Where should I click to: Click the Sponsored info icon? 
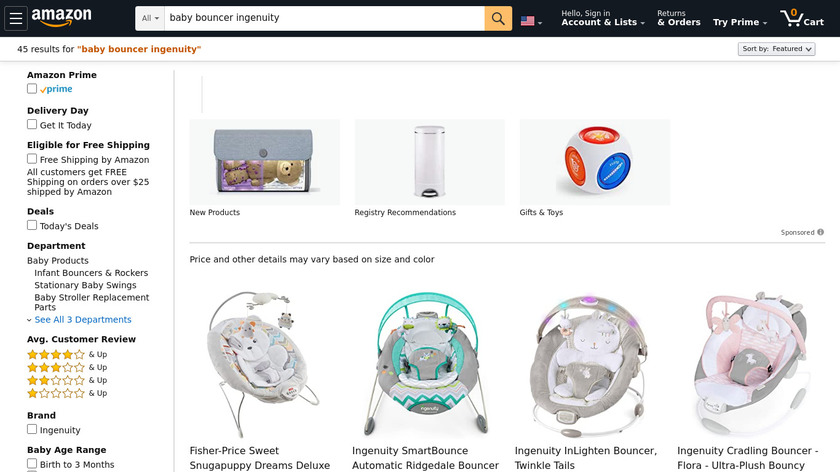(x=821, y=232)
